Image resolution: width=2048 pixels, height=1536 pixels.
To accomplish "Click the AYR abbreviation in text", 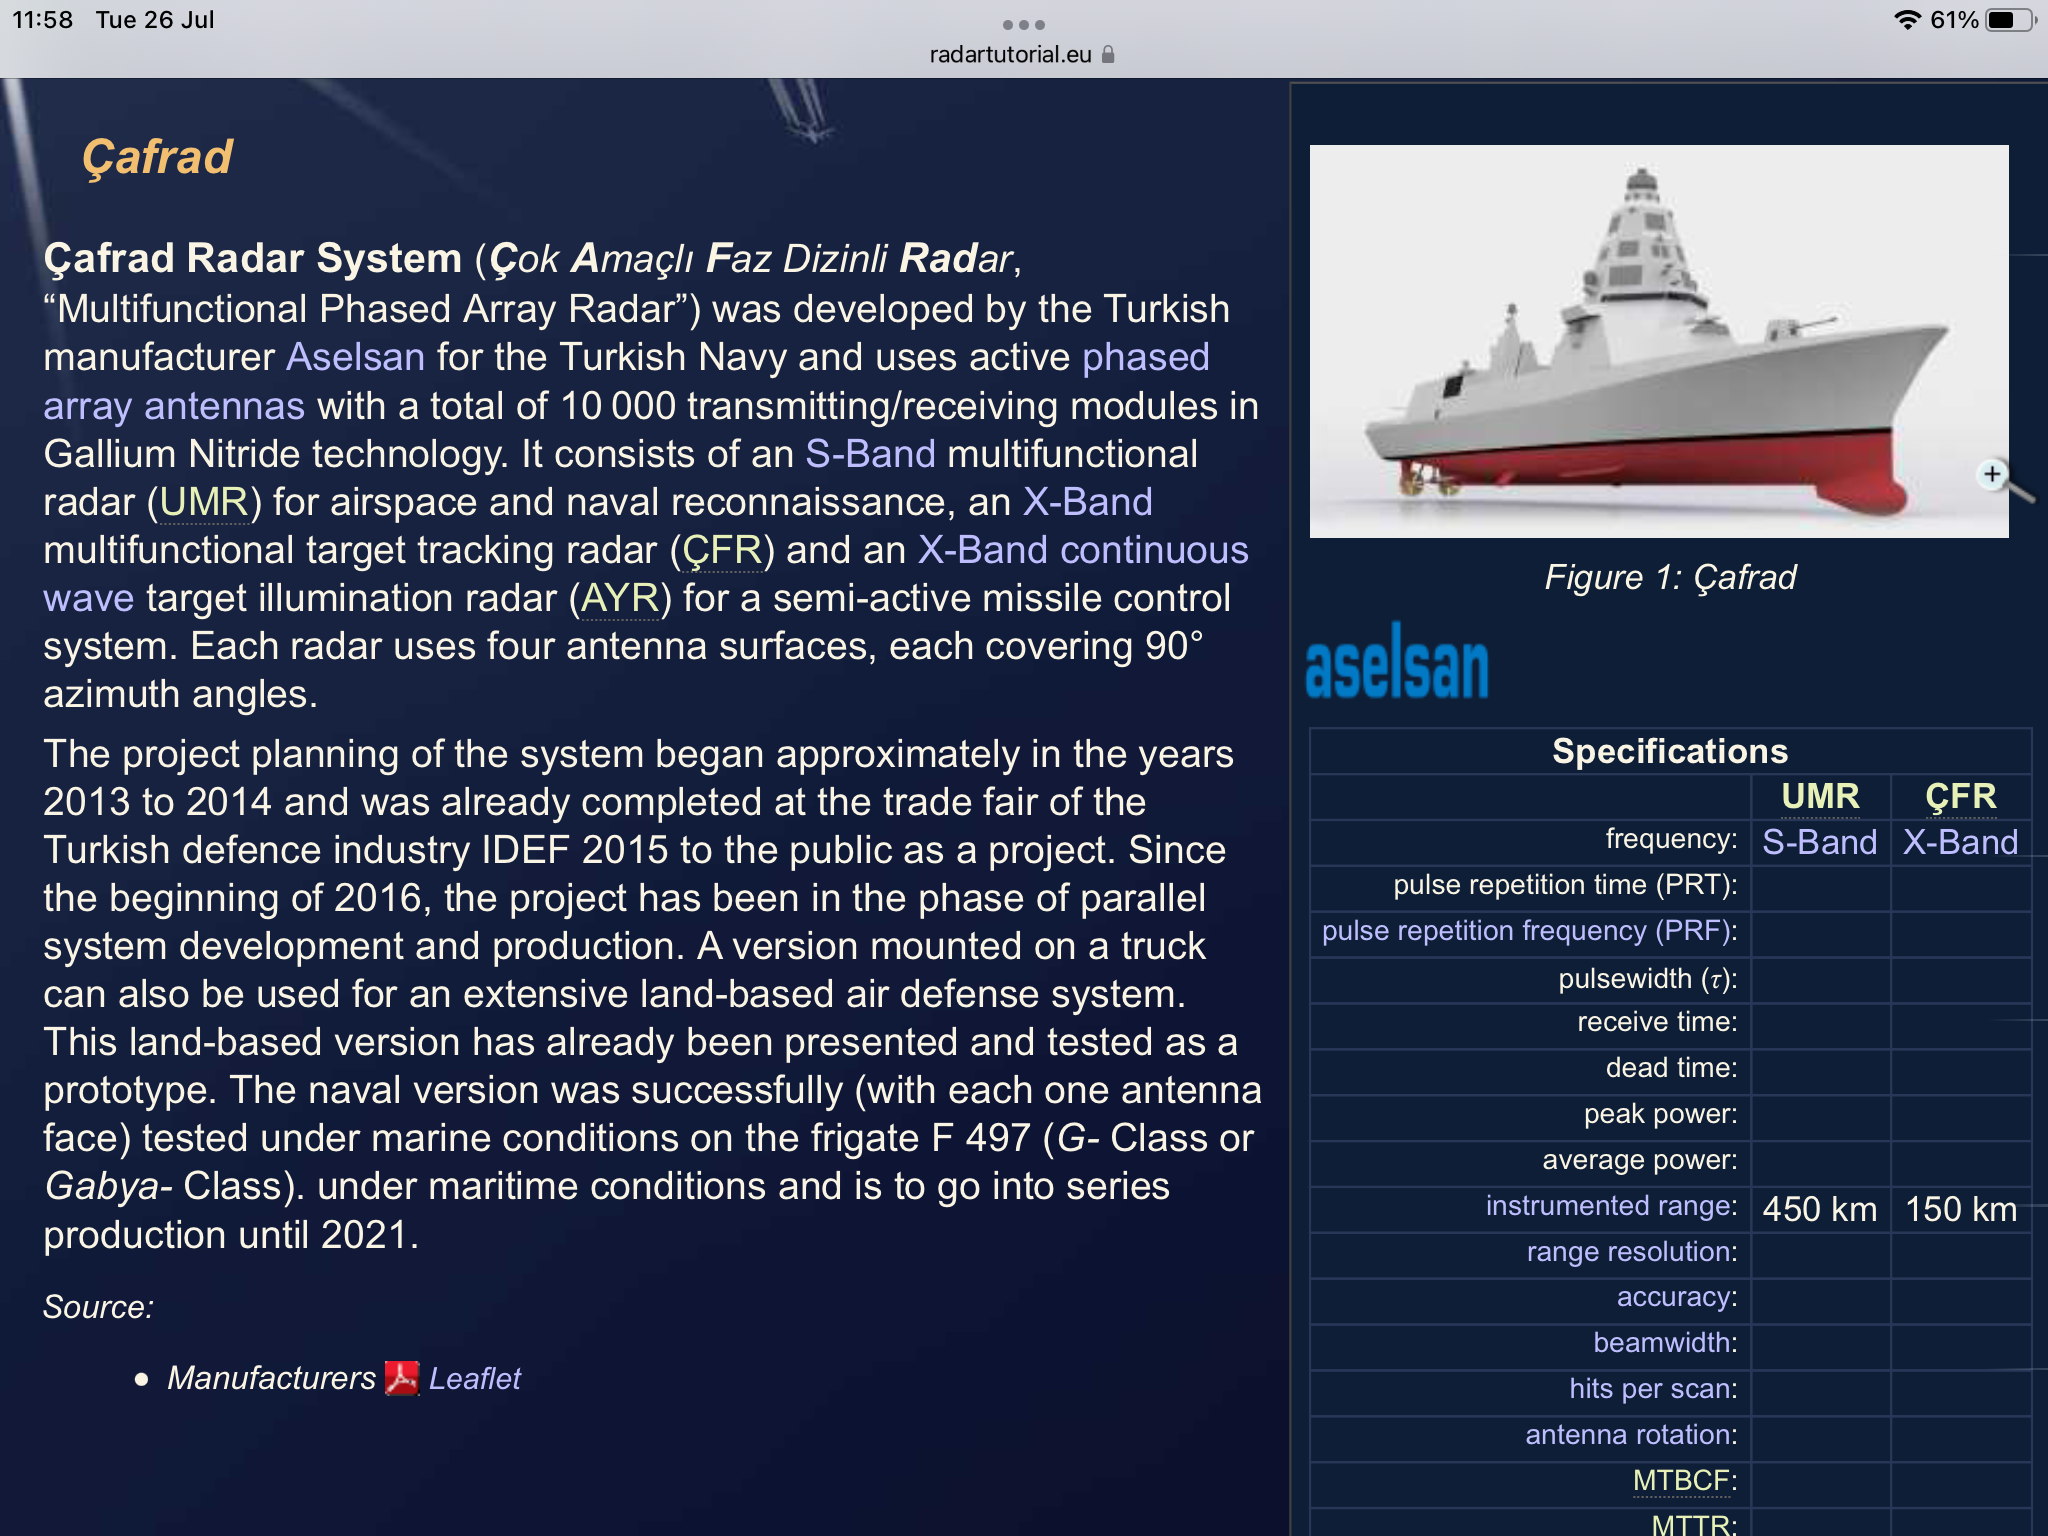I will pyautogui.click(x=620, y=598).
